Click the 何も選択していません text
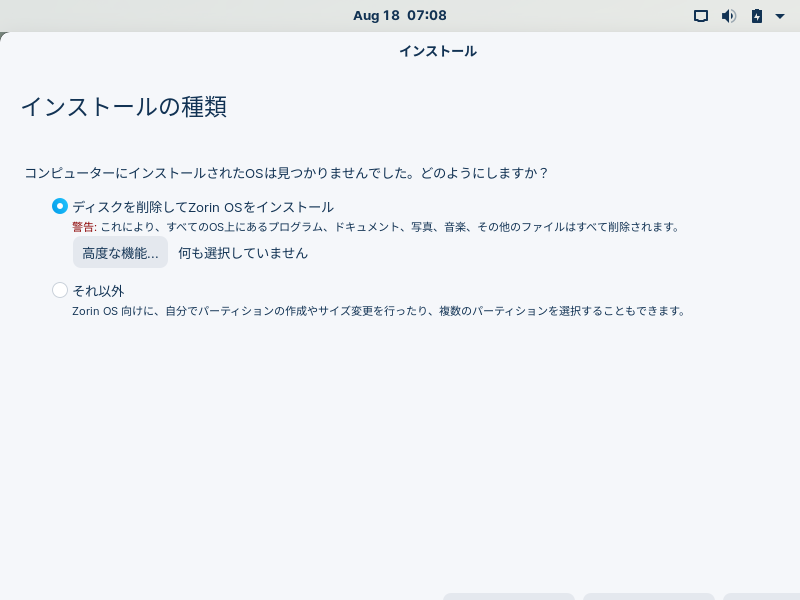Viewport: 800px width, 600px height. pos(243,253)
